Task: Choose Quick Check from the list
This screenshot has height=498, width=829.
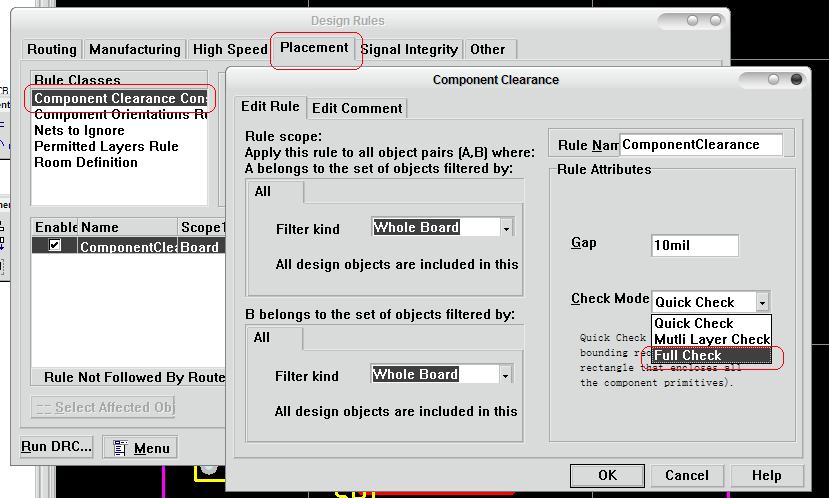Action: pyautogui.click(x=712, y=323)
